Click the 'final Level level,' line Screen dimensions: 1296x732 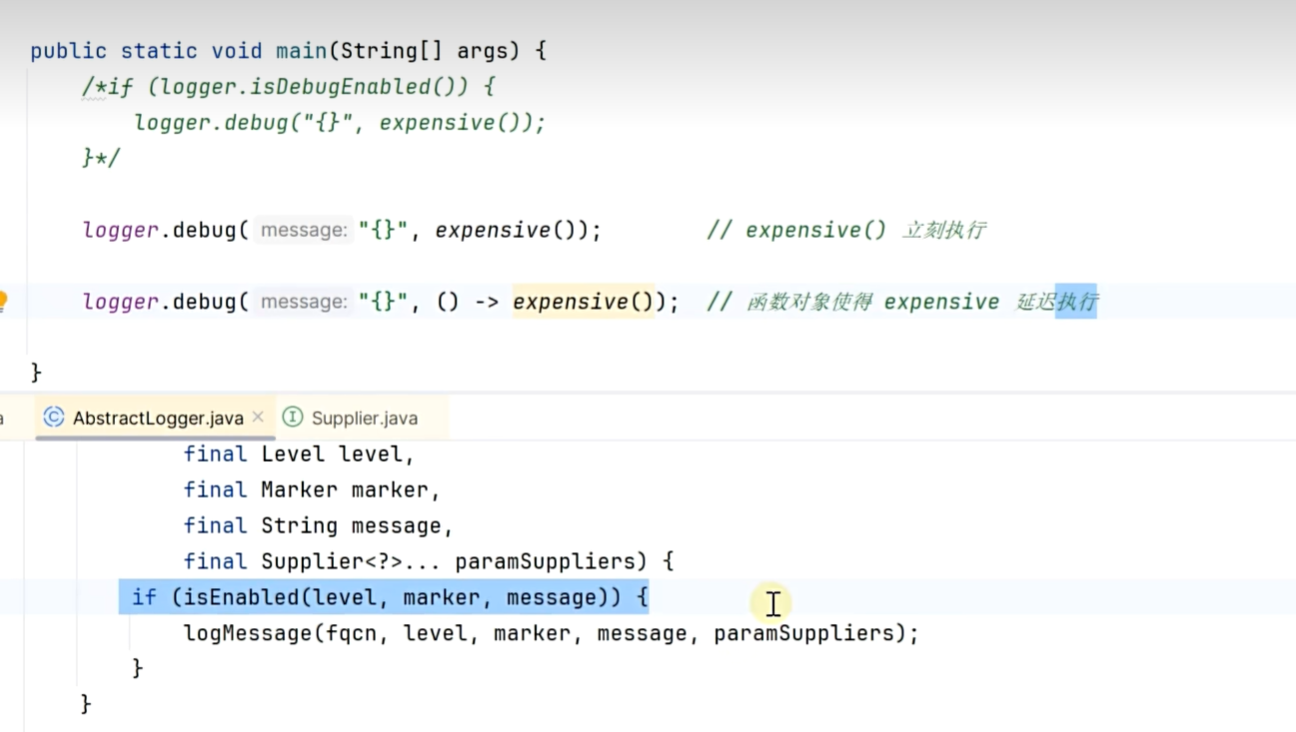point(298,454)
